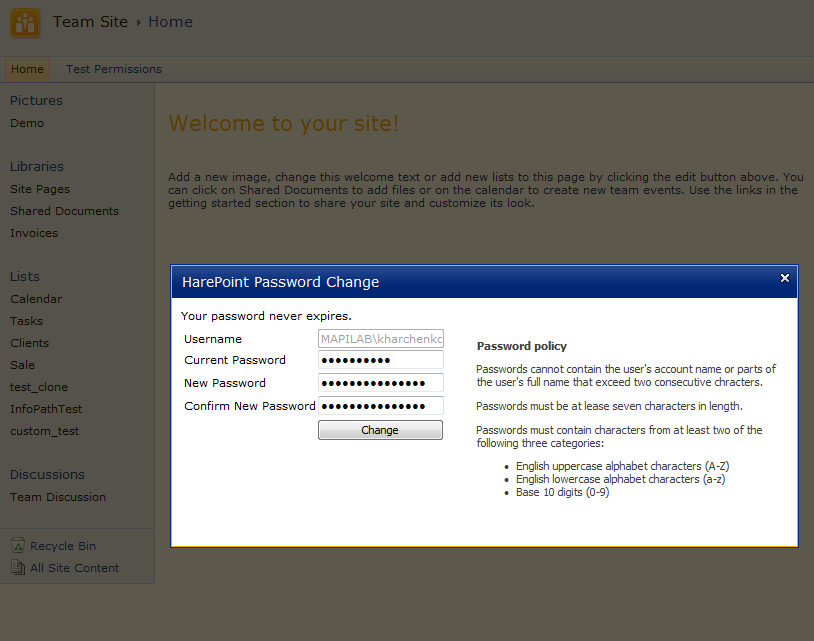Click 'Your password never expires.' message
The image size is (814, 641).
(266, 316)
